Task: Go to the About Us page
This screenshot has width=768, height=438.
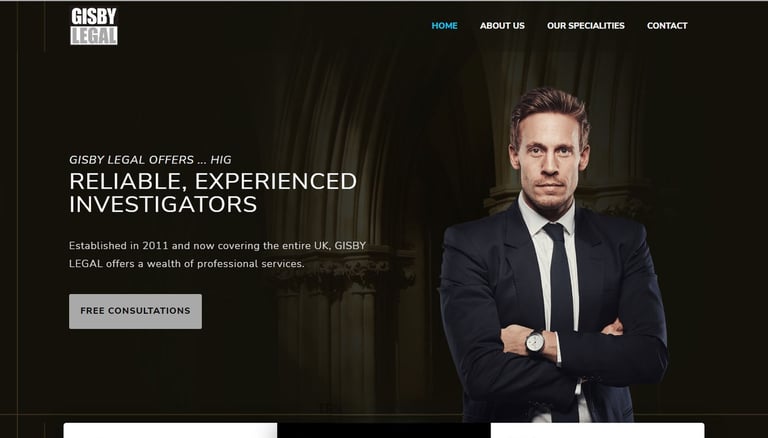Action: pyautogui.click(x=502, y=25)
